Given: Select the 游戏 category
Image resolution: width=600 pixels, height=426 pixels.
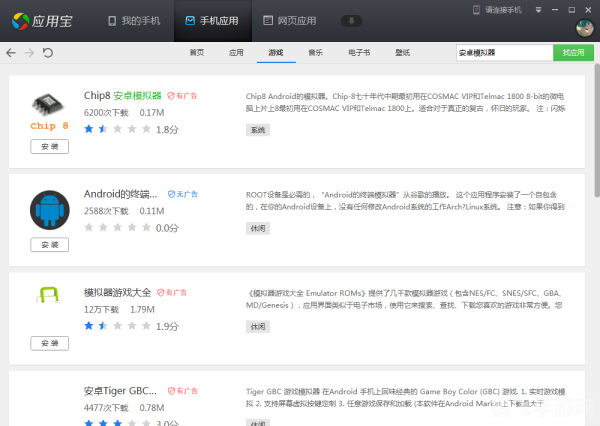Looking at the screenshot, I should pyautogui.click(x=276, y=52).
